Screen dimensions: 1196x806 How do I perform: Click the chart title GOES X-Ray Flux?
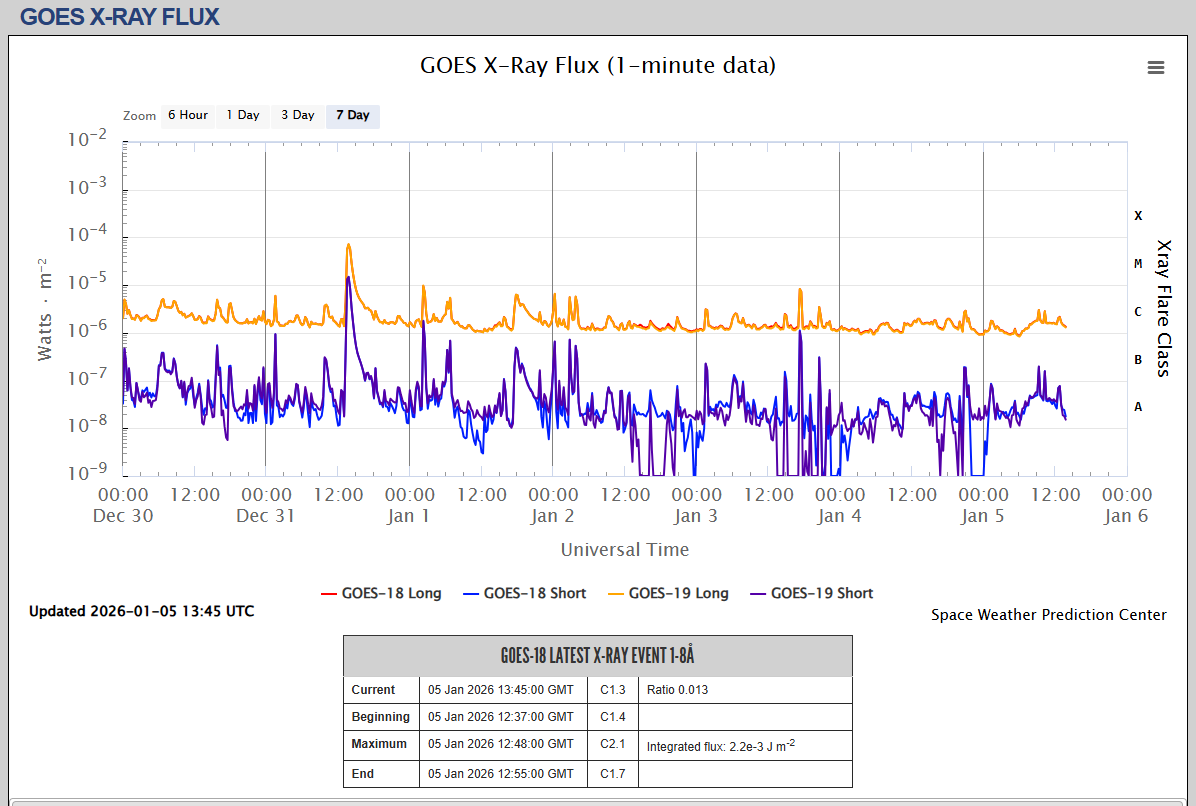pos(597,66)
